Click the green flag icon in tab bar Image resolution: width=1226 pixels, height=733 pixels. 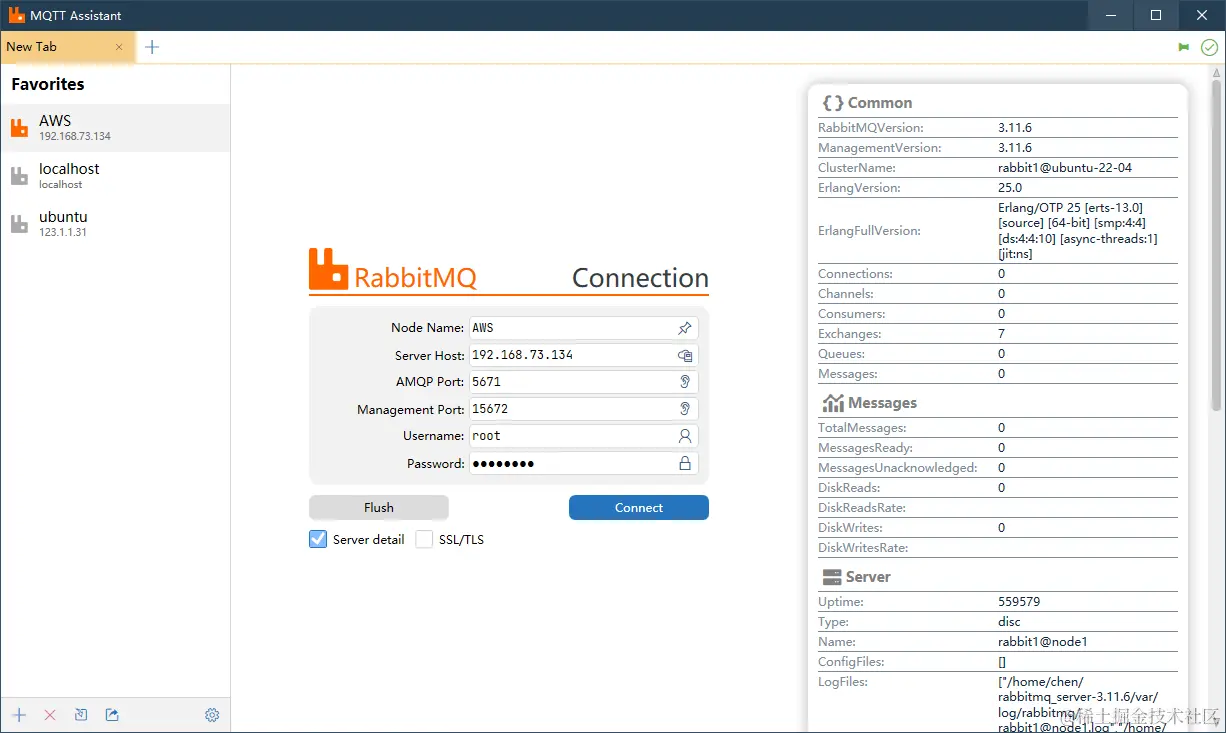[x=1184, y=47]
